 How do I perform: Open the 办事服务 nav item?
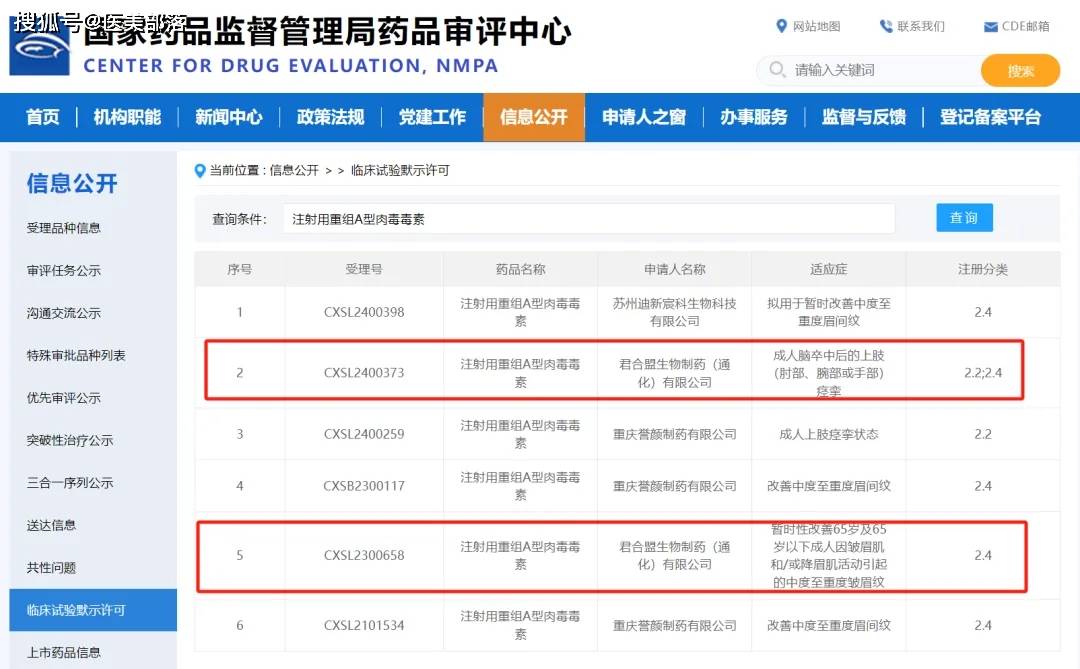coord(754,117)
